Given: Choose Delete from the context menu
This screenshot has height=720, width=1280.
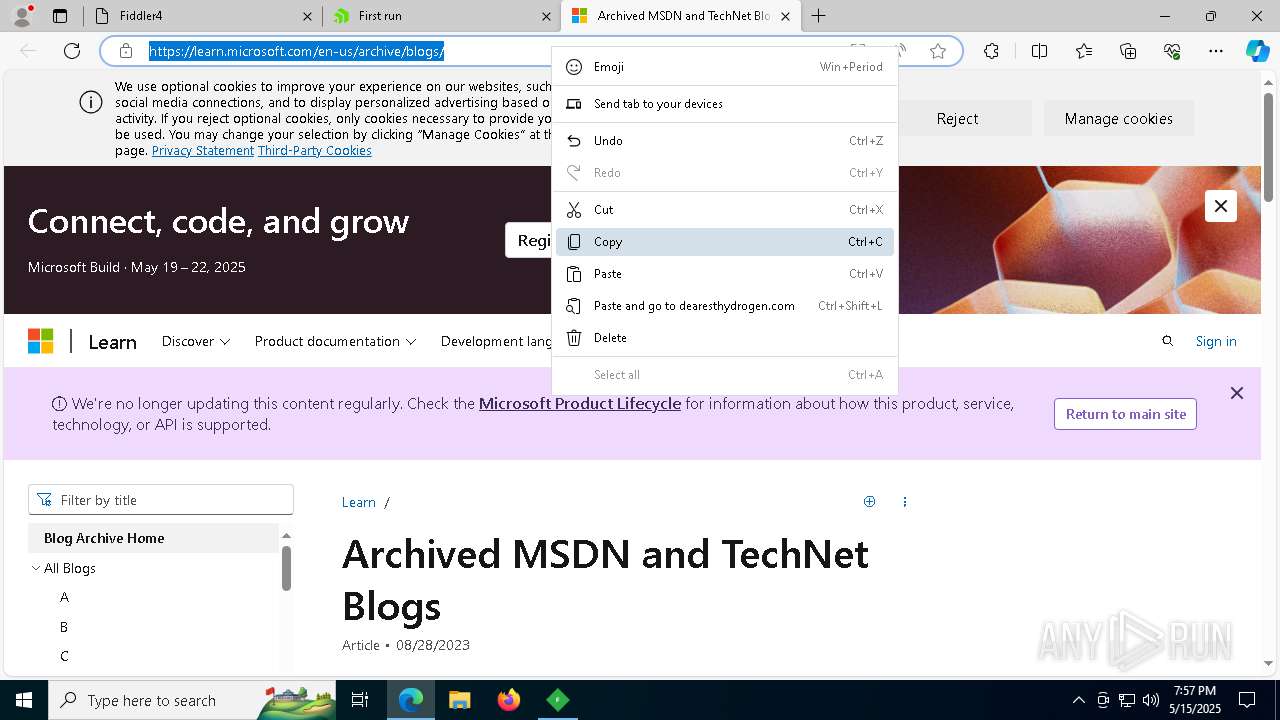Looking at the screenshot, I should [x=725, y=338].
